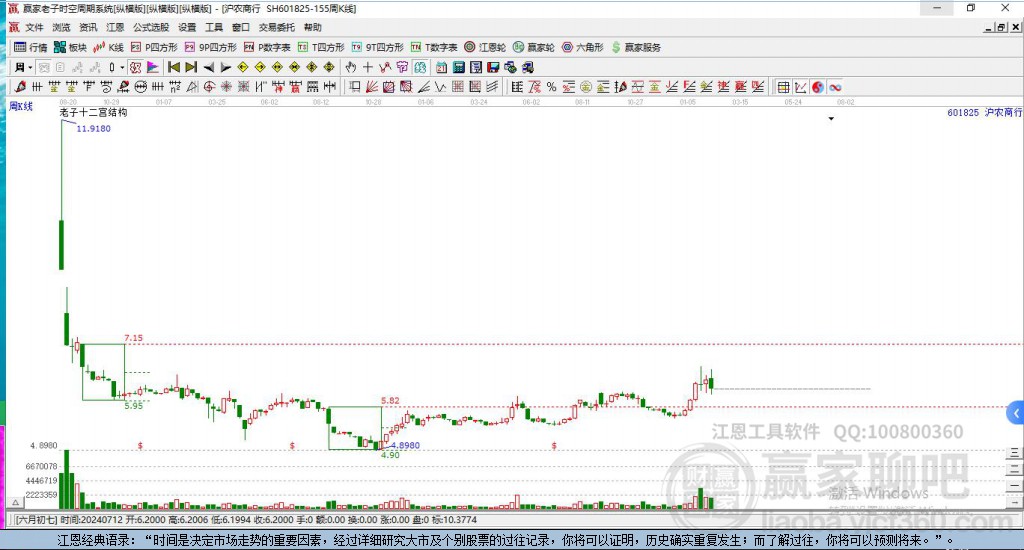Image resolution: width=1024 pixels, height=550 pixels.
Task: Open the 资讯 menu
Action: click(x=88, y=27)
